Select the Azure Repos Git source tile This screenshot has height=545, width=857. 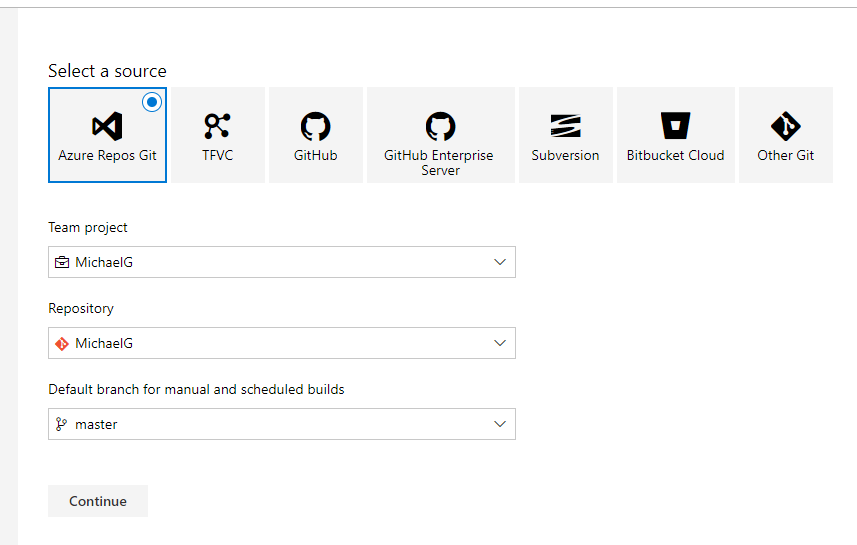point(107,134)
